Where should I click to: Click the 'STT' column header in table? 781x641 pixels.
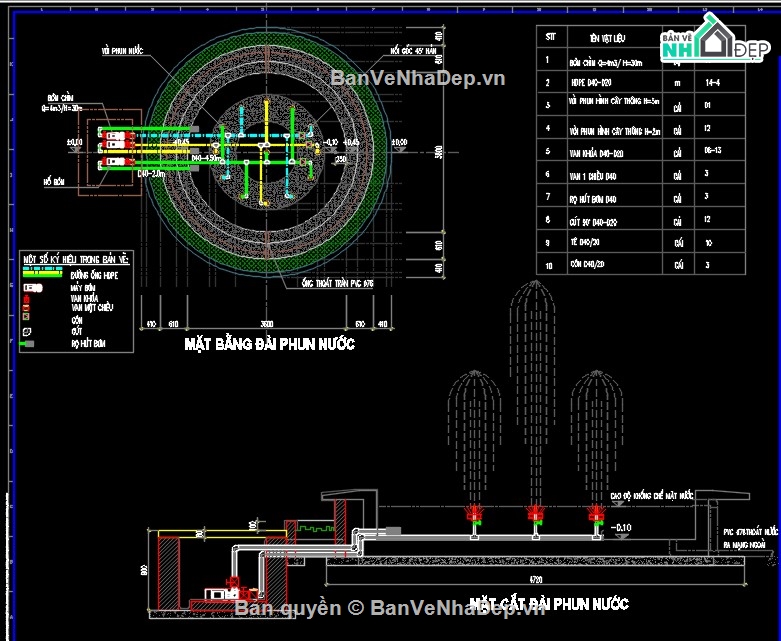[x=549, y=36]
